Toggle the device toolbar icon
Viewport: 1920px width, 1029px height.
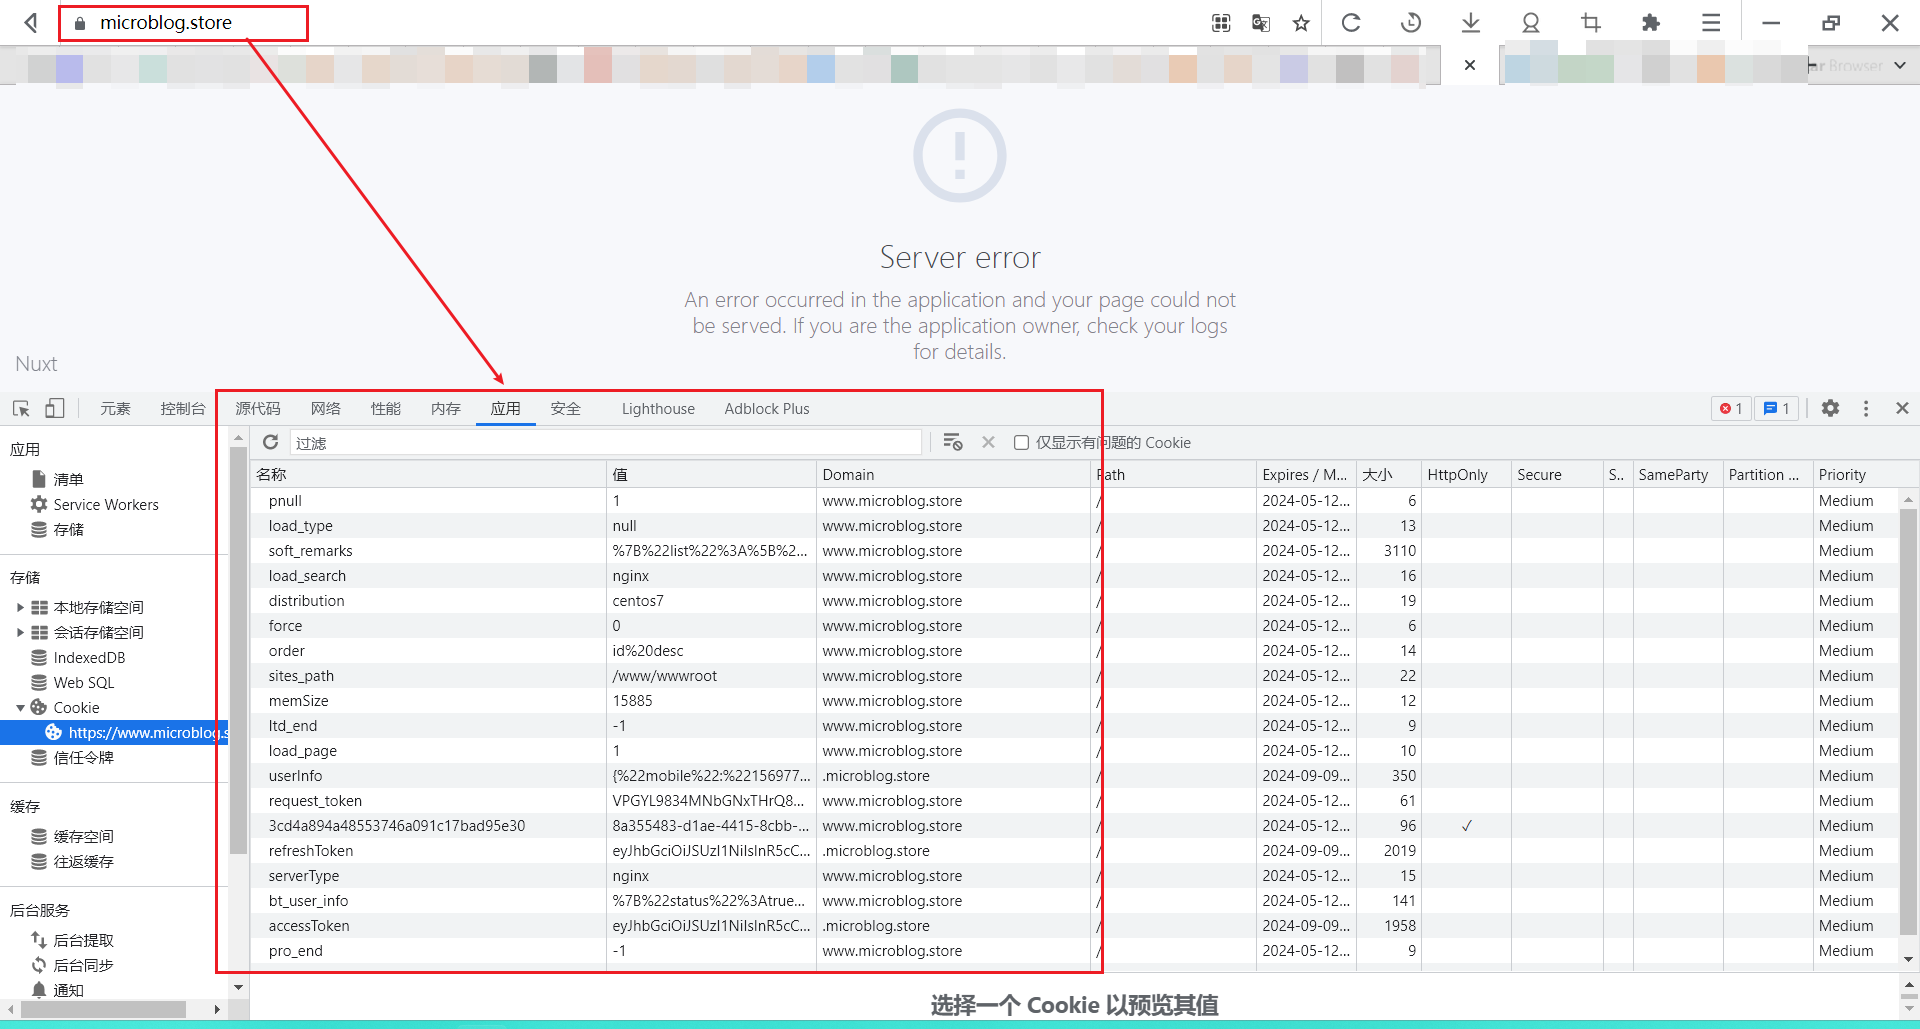pos(55,408)
